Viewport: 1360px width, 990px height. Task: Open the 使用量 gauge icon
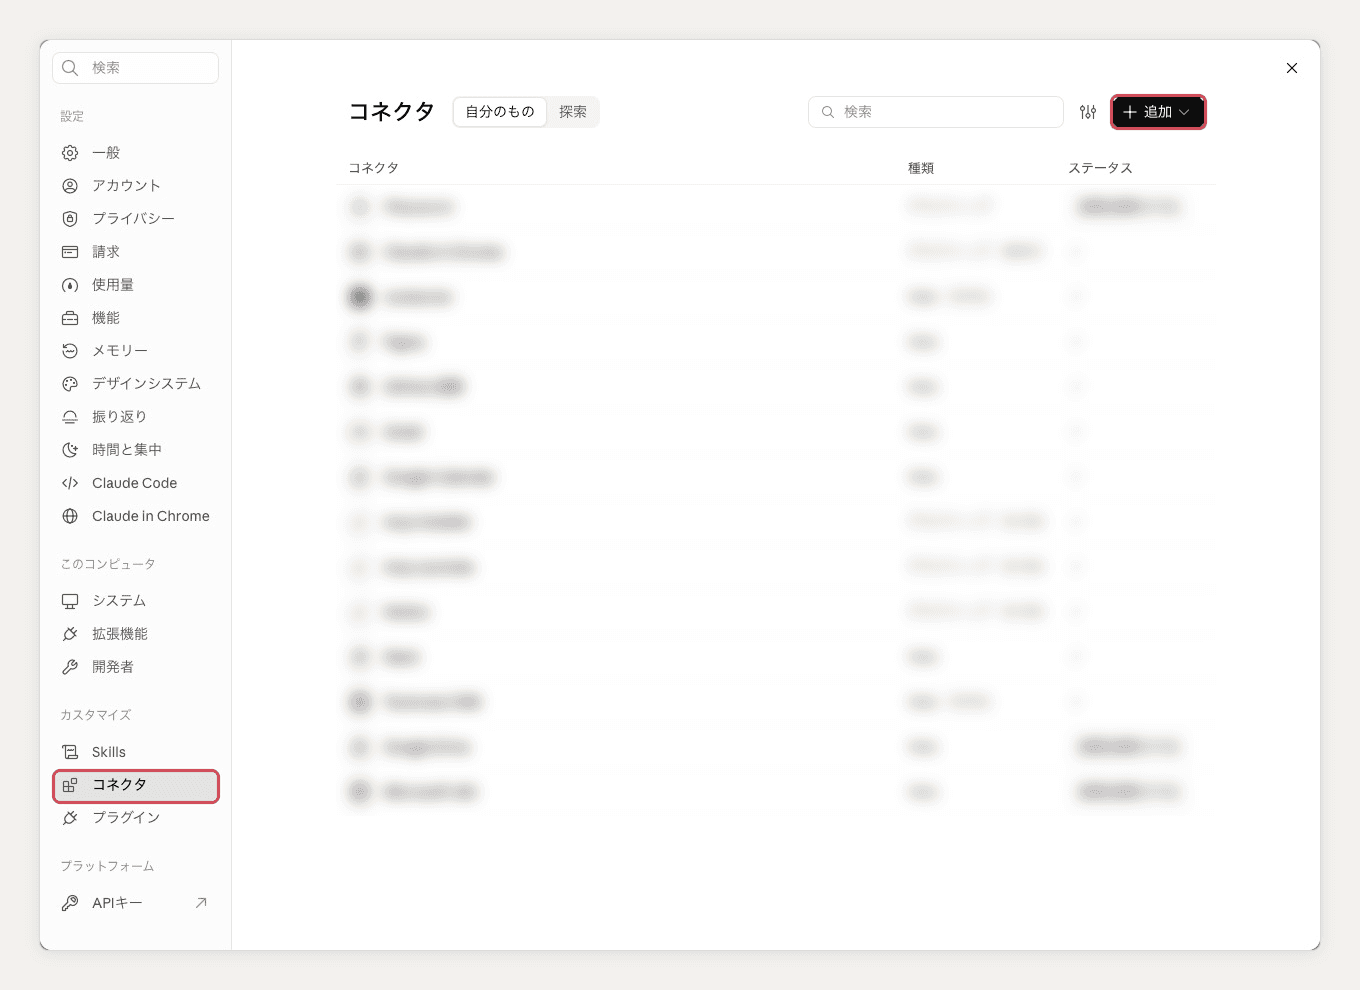70,285
